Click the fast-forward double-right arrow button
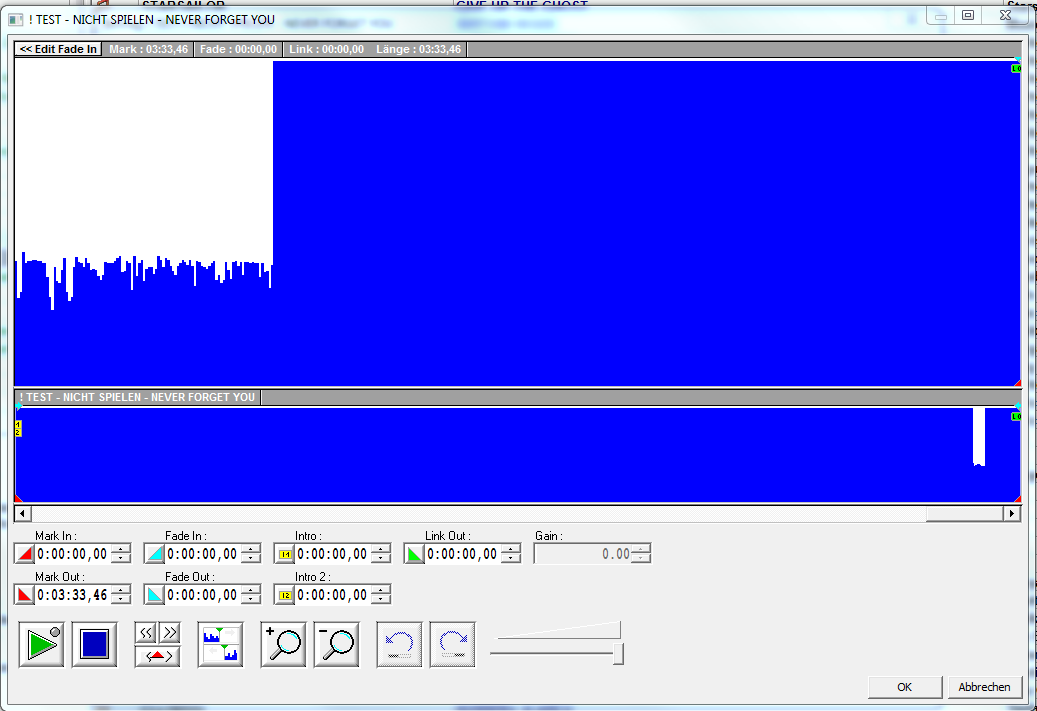1037x711 pixels. (169, 633)
